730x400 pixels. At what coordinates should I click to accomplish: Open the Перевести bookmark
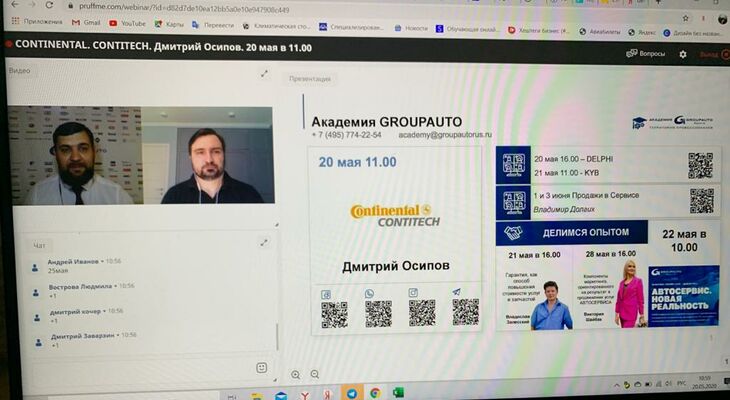(x=213, y=25)
